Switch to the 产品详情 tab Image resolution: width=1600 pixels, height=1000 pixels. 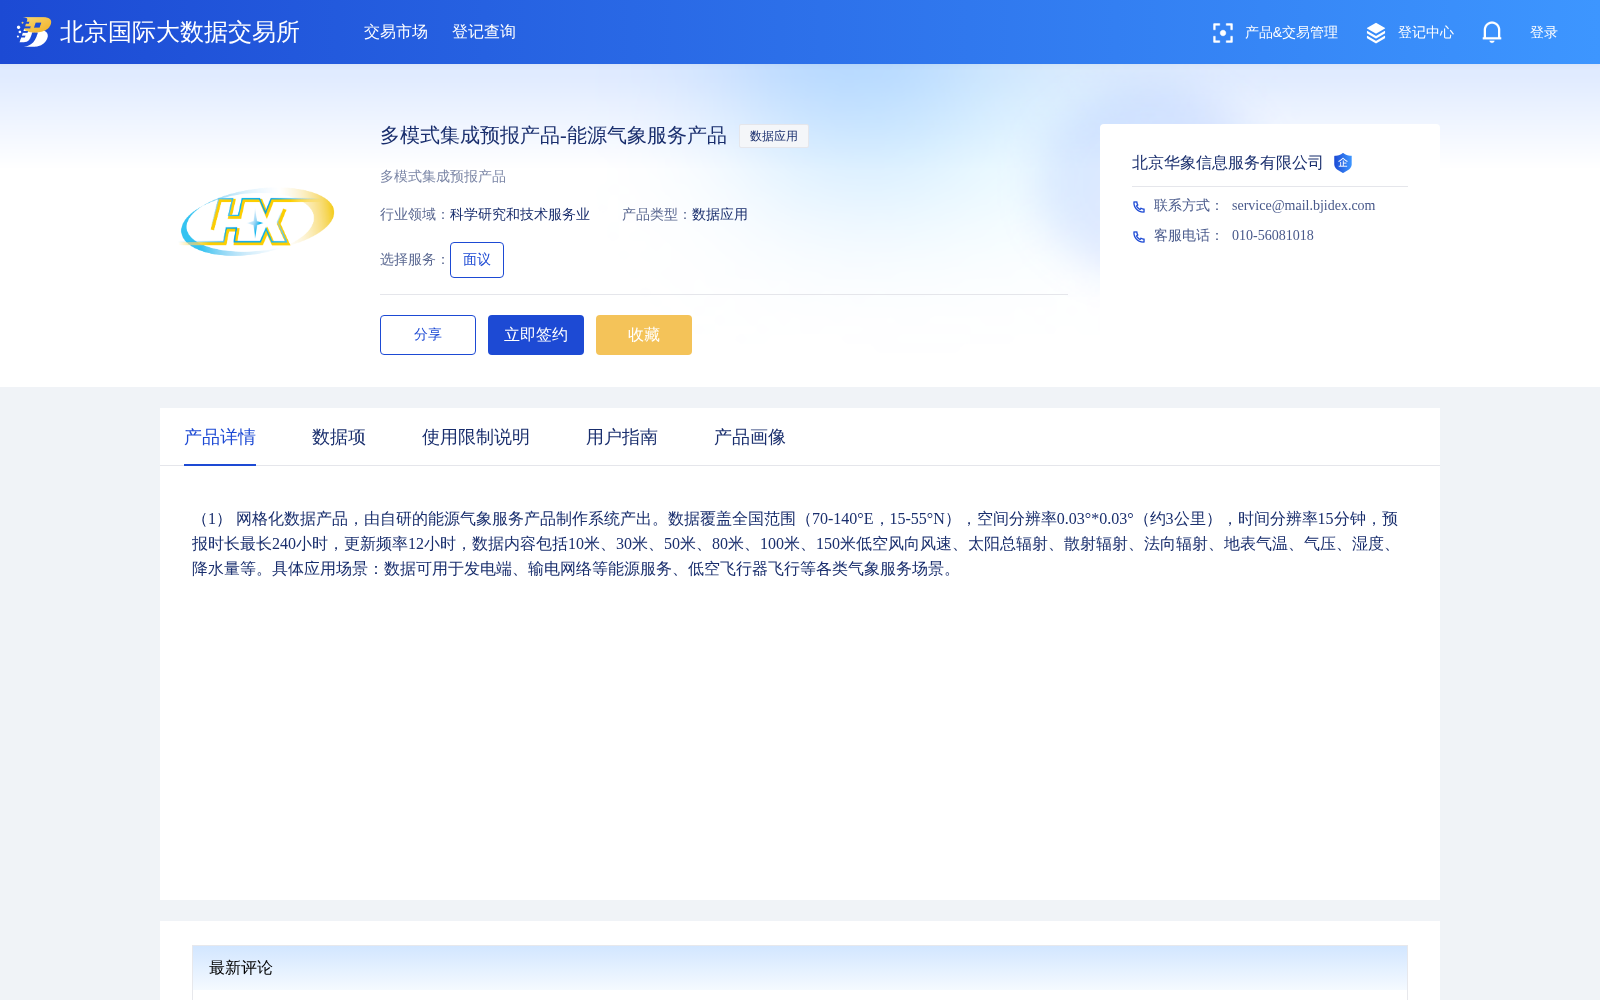point(220,437)
